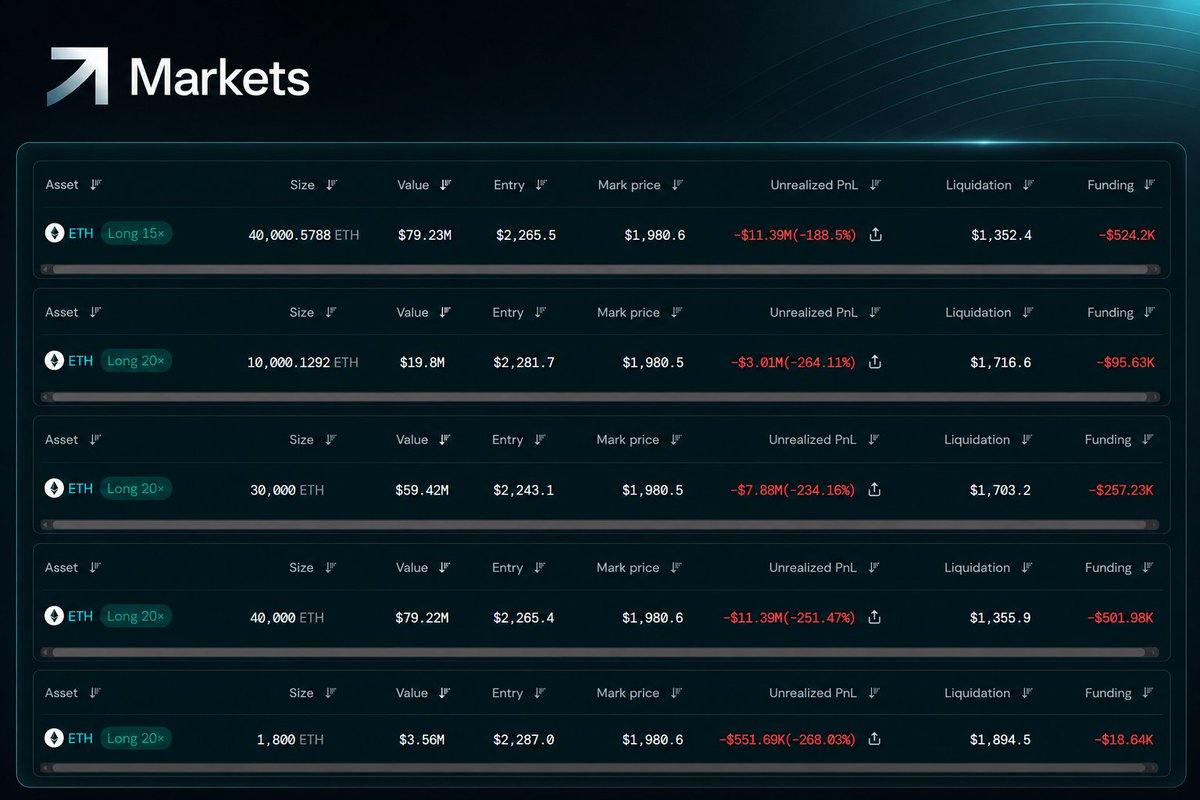Click the horizontal scrollbar under the 1,800 ETH row
Viewport: 1200px width, 800px height.
(600, 769)
